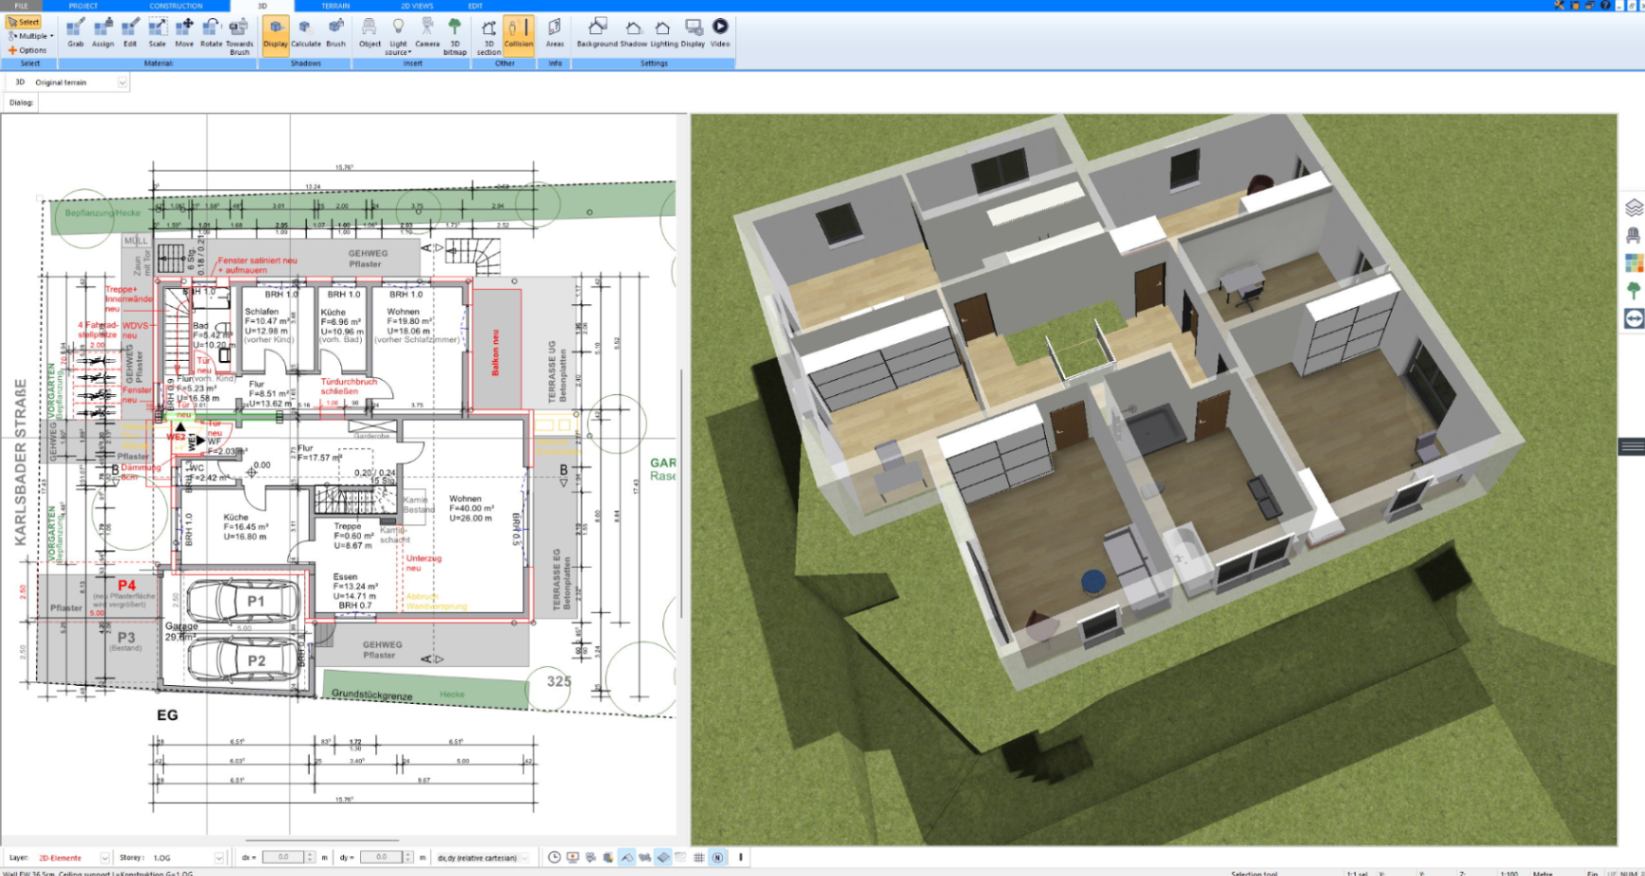Create a 3D section
1645x876 pixels.
489,36
